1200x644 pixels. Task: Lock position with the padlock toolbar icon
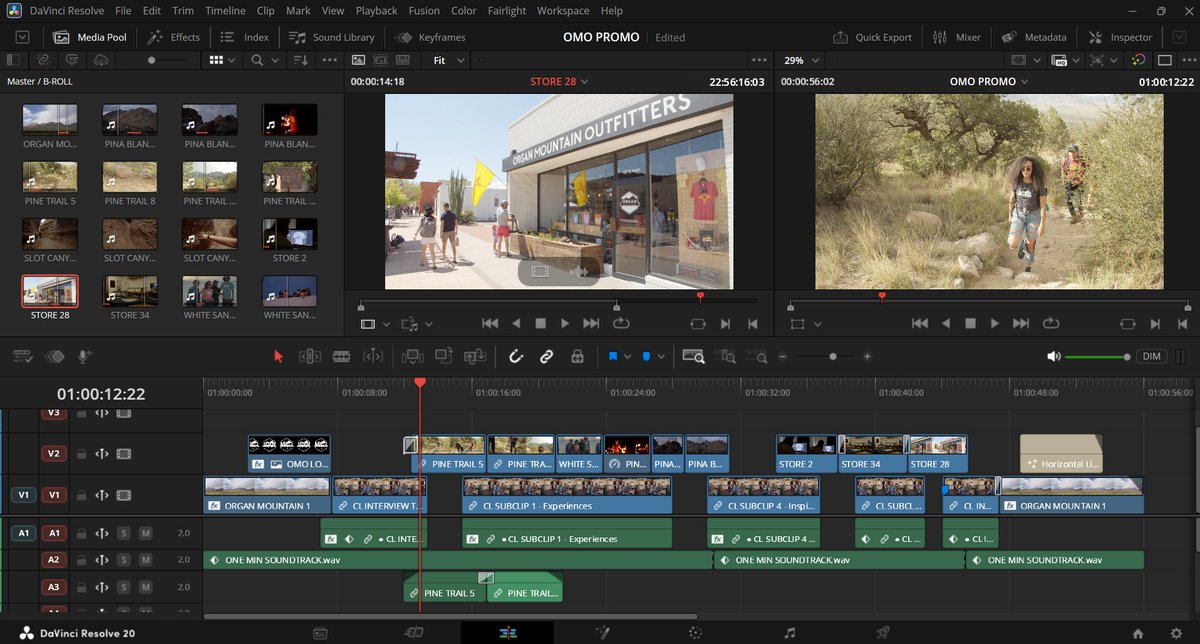pyautogui.click(x=577, y=356)
